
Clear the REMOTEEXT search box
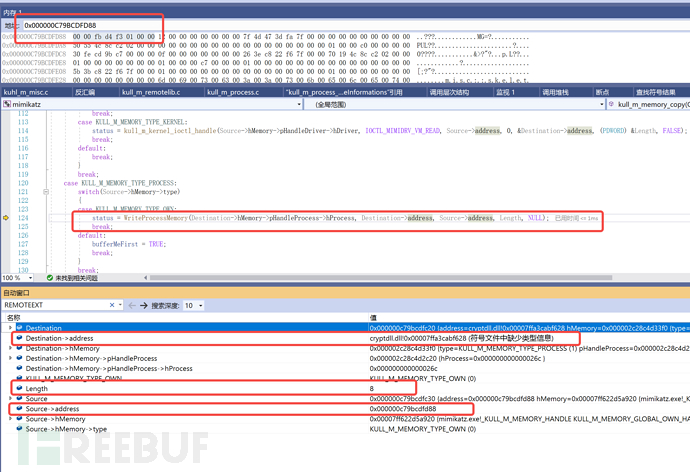(x=112, y=305)
